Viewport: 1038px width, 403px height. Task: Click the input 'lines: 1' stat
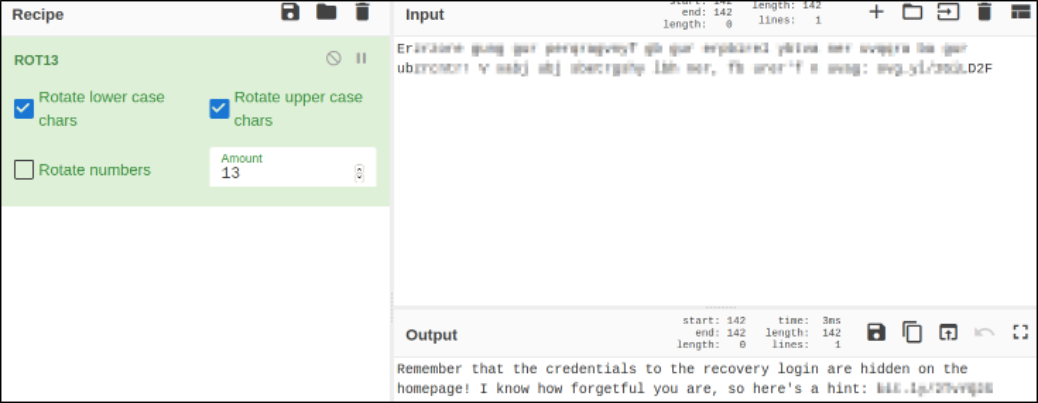tap(789, 21)
